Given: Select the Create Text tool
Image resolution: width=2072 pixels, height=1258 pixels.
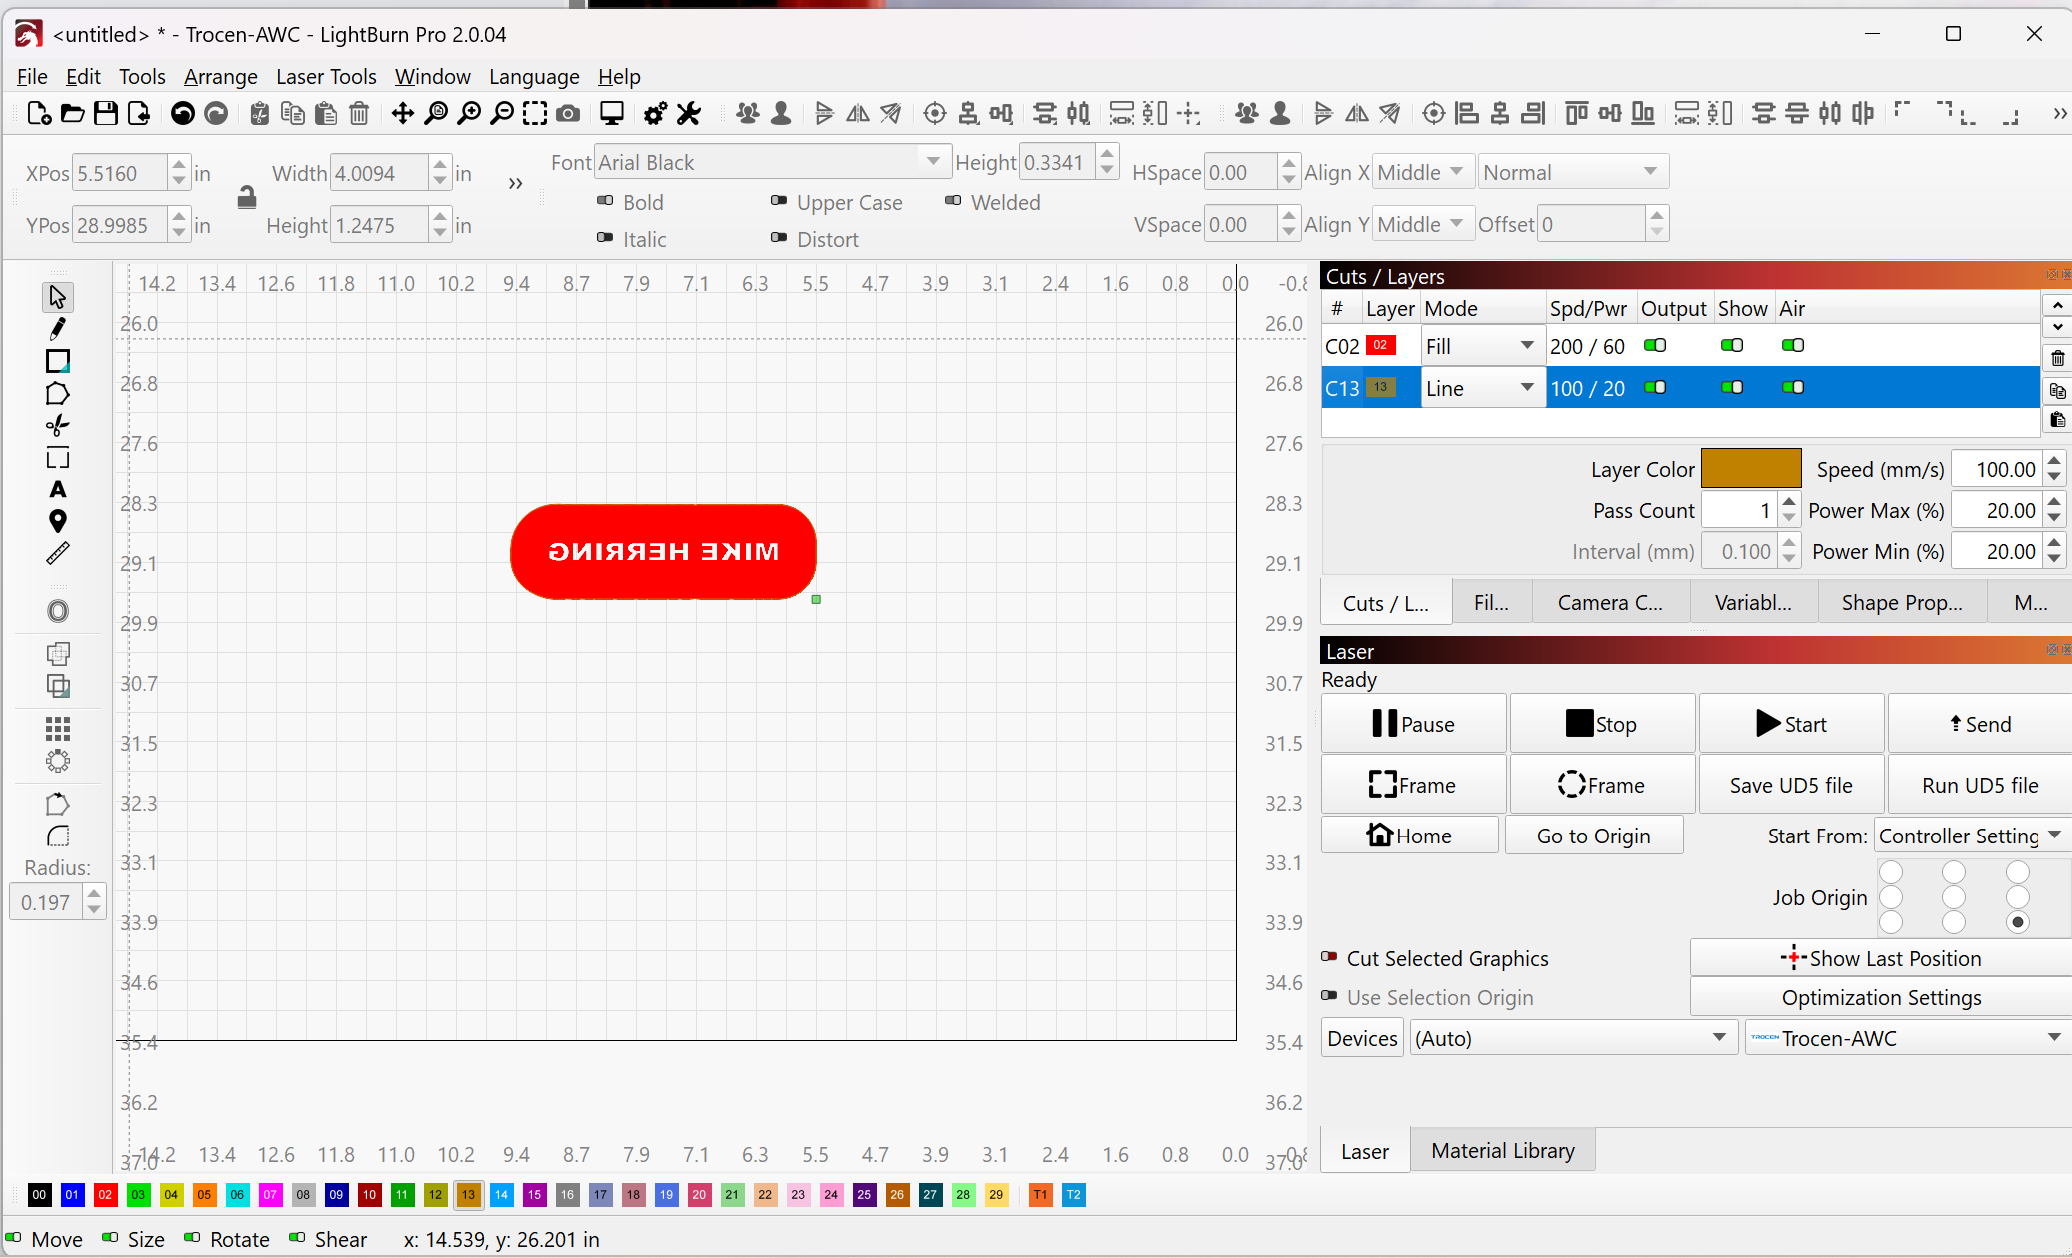Looking at the screenshot, I should coord(57,490).
